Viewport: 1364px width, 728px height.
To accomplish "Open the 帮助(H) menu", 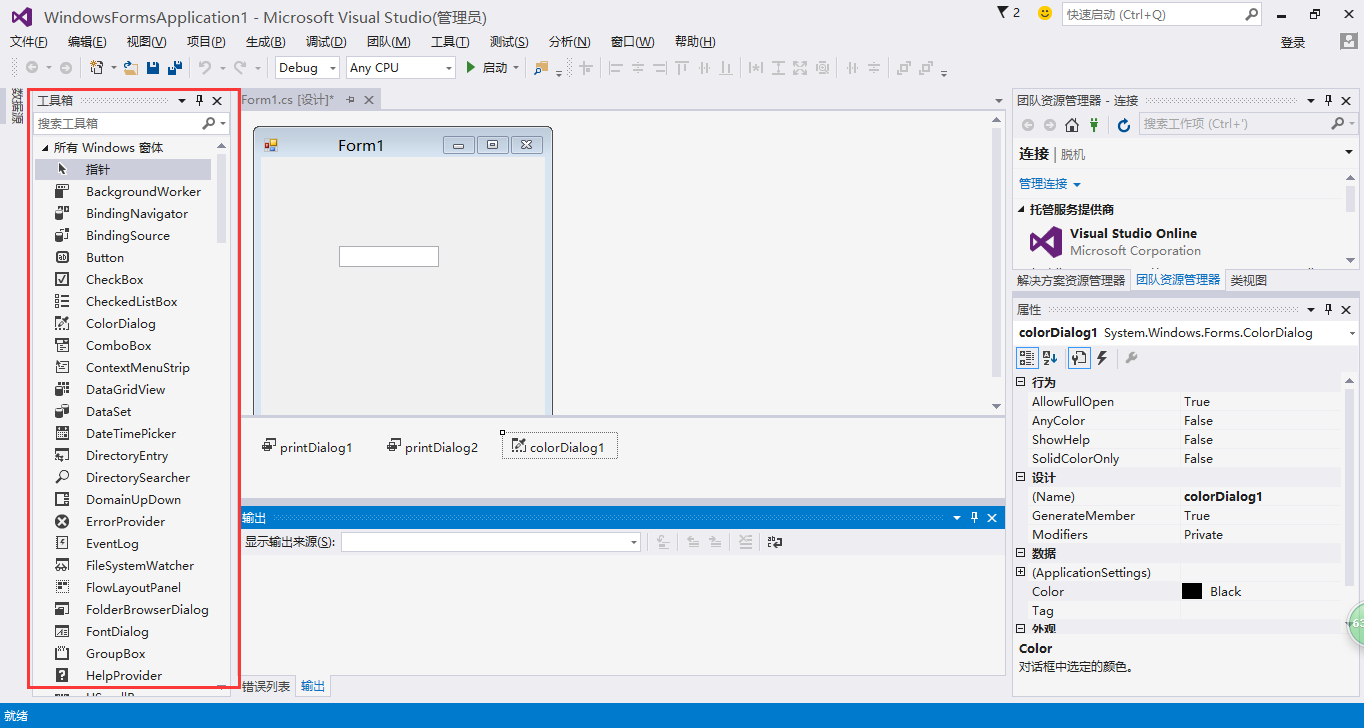I will pos(695,41).
